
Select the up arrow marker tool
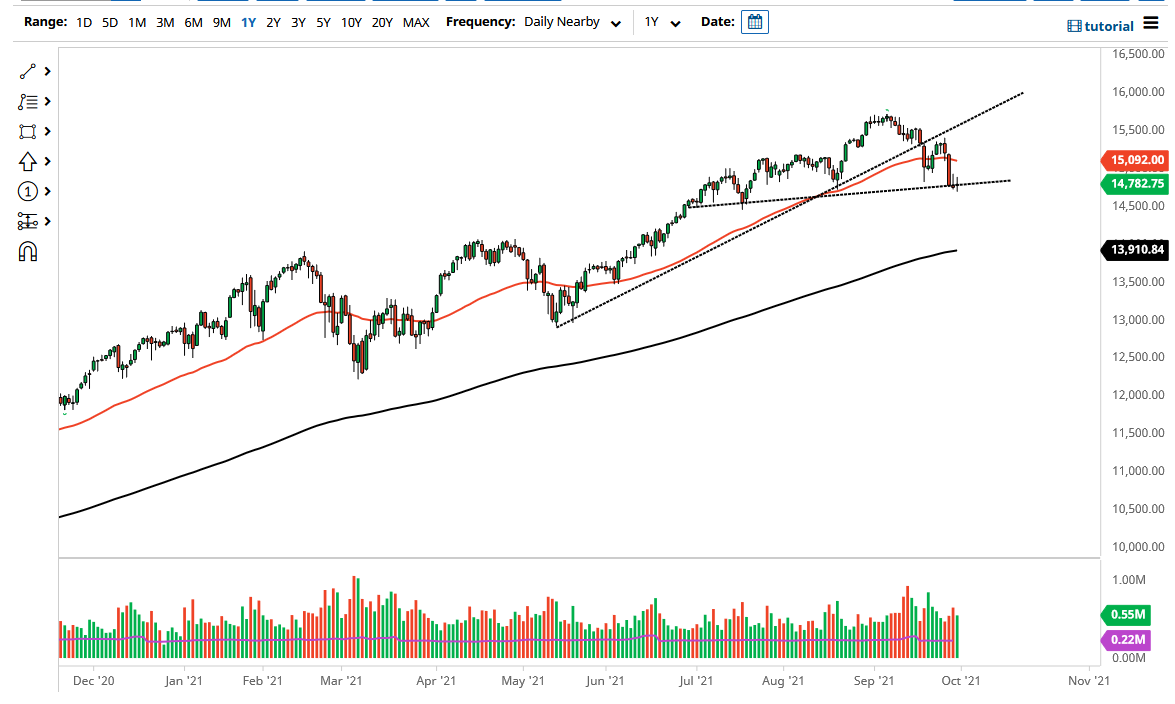pyautogui.click(x=27, y=162)
